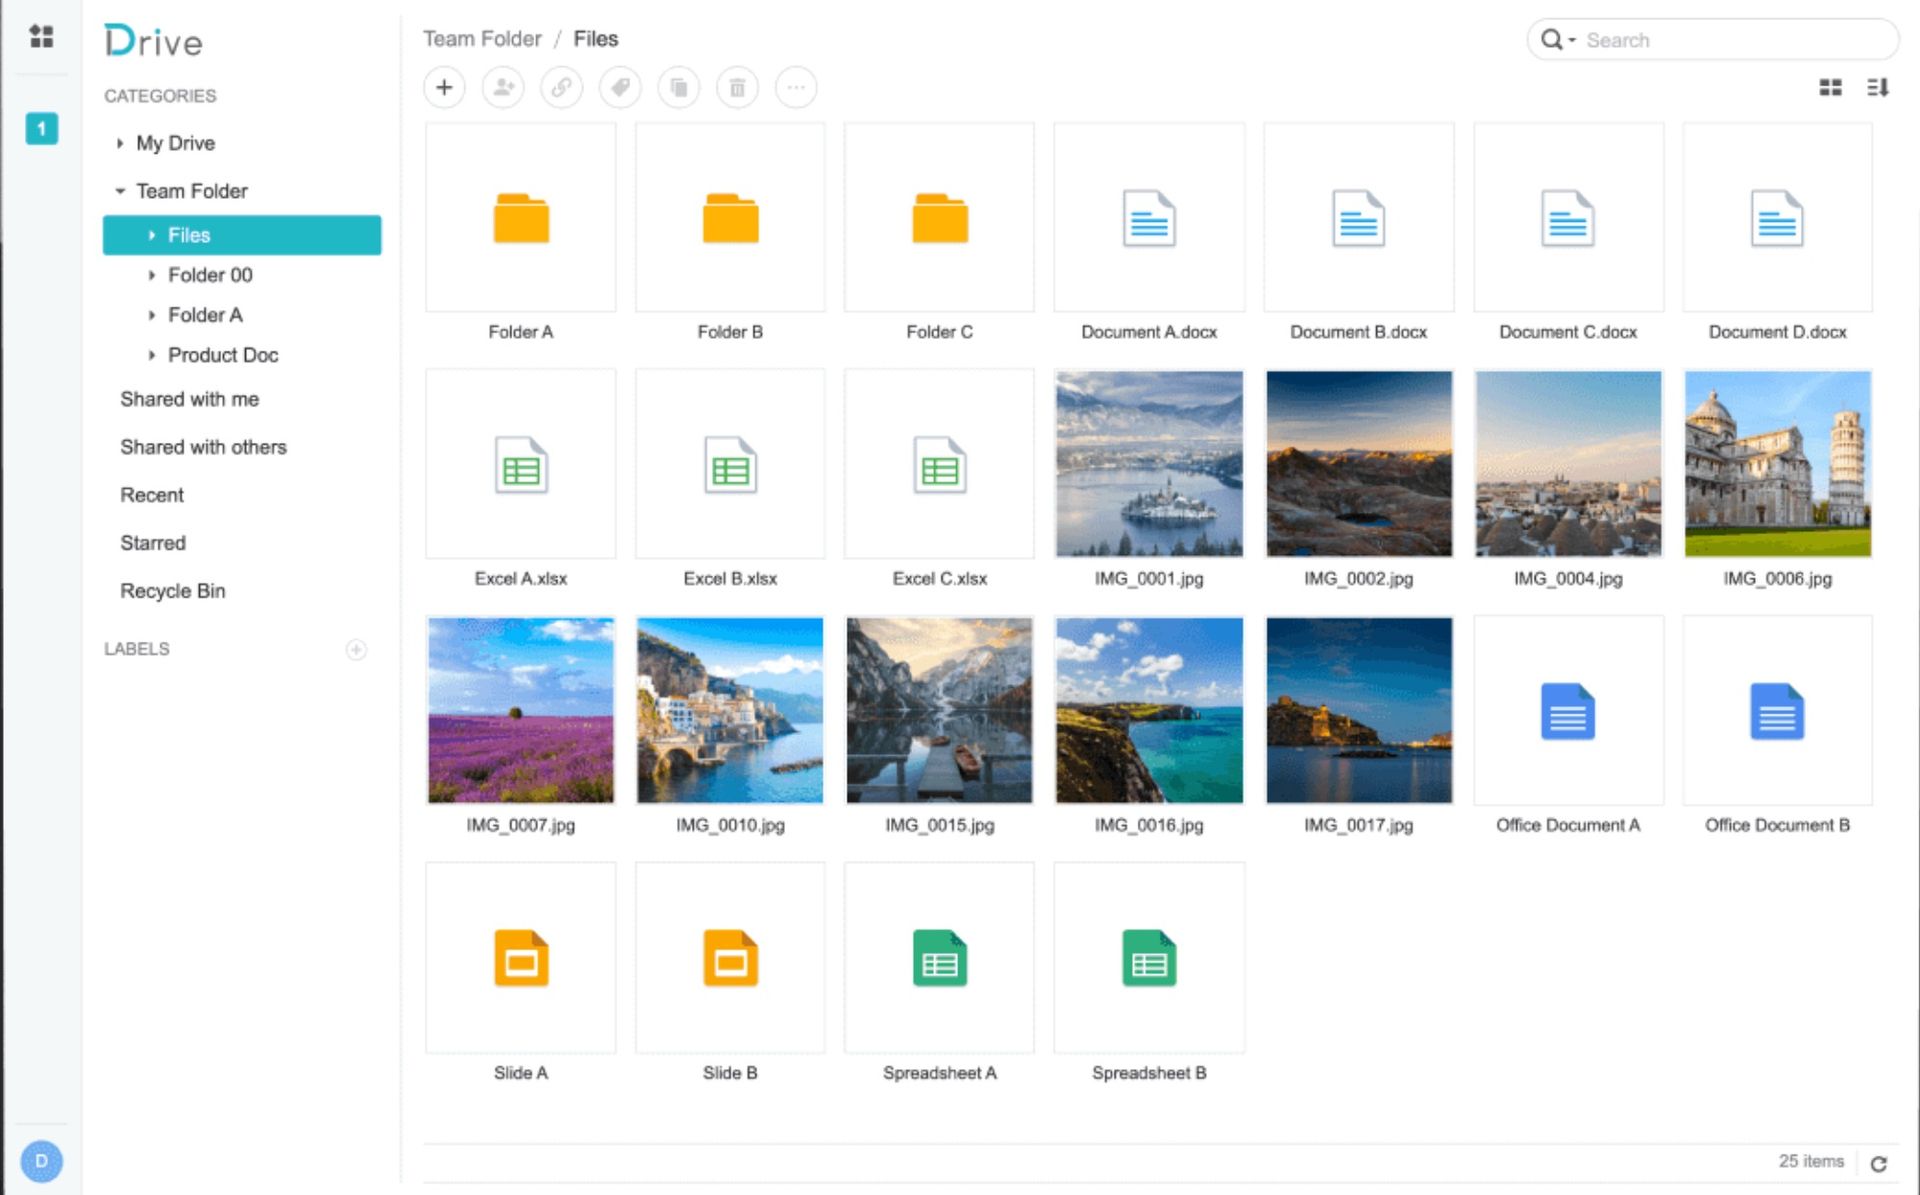Open the more actions ellipsis button
This screenshot has width=1920, height=1195.
pos(796,88)
